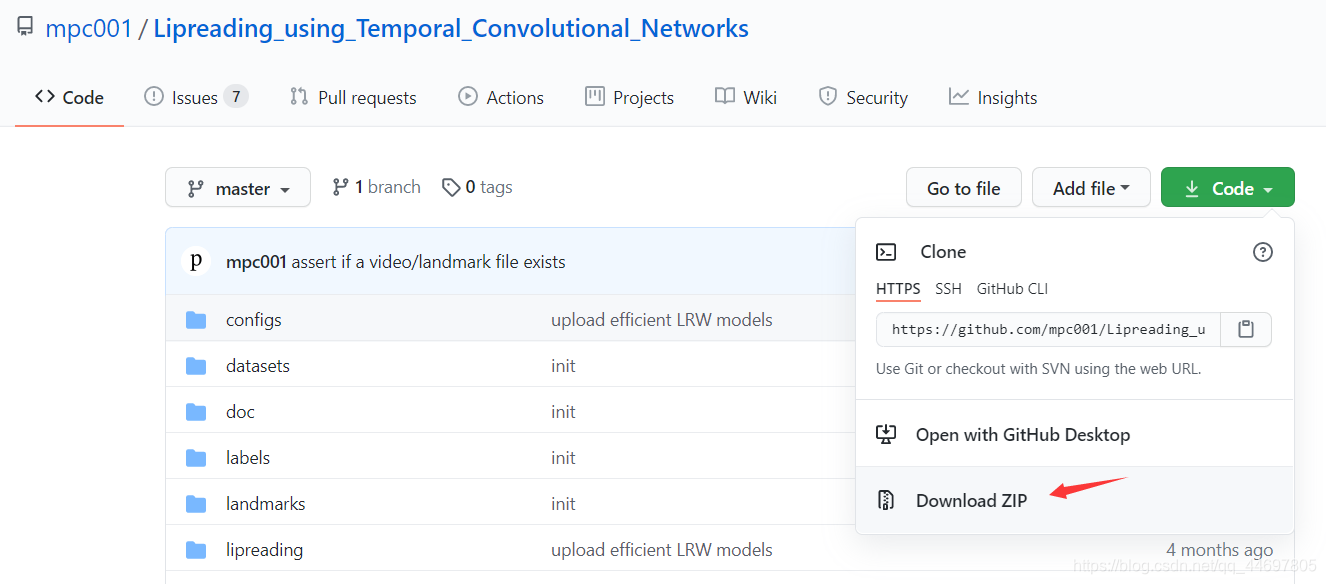Click the repository book icon beside mpc001
The height and width of the screenshot is (584, 1326).
[x=25, y=27]
